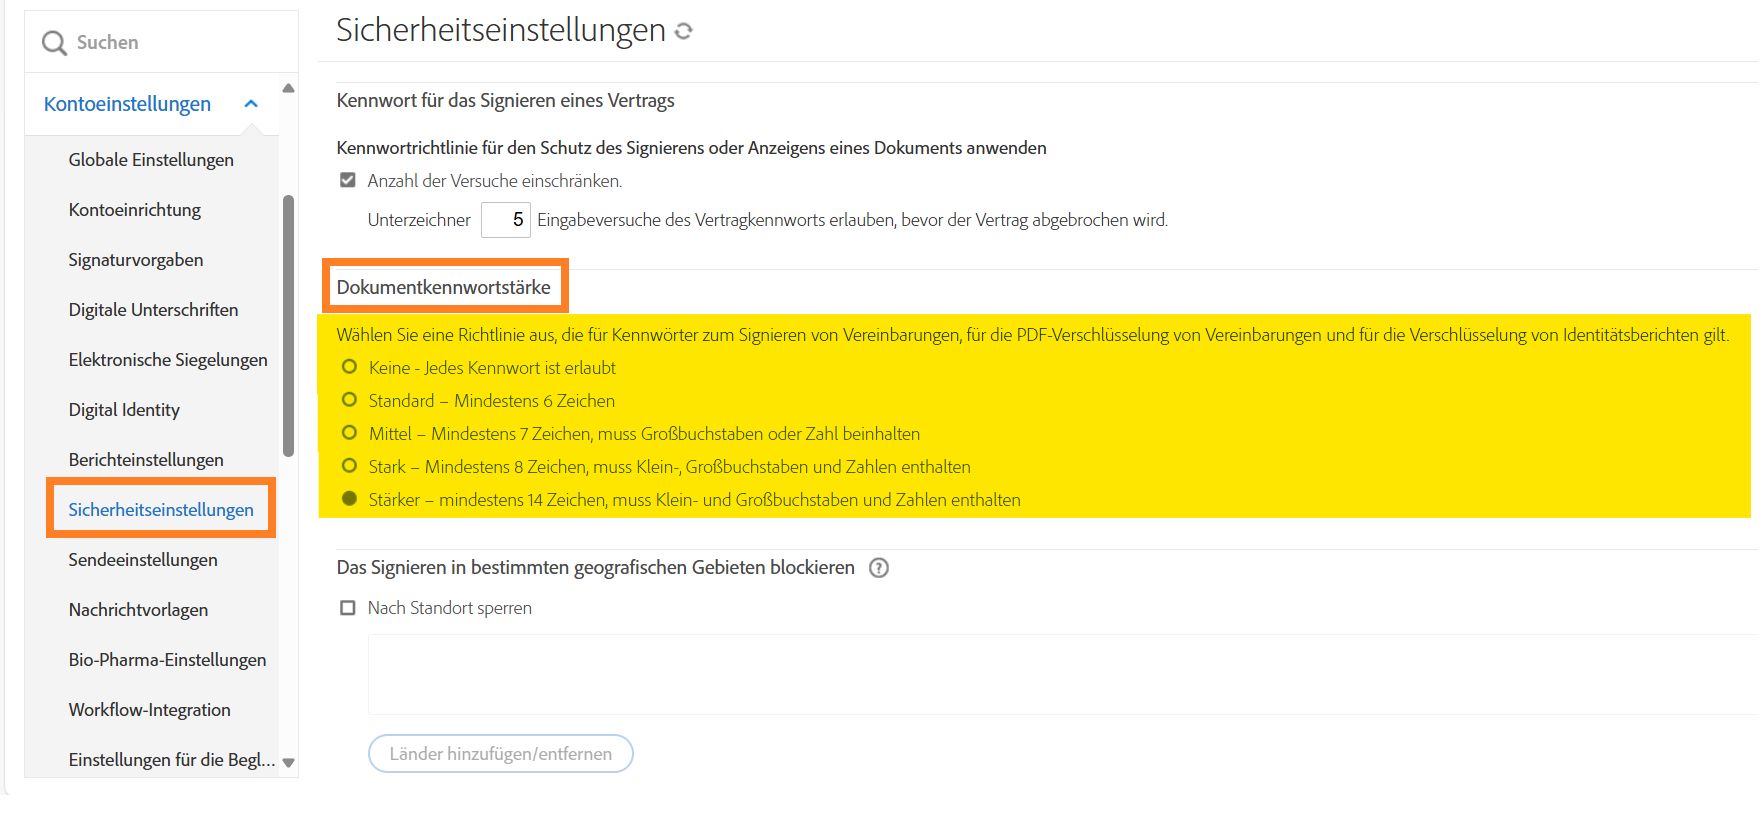Select Keine - Jedes Kennwort ist erlaubt
The height and width of the screenshot is (837, 1760).
tap(349, 367)
